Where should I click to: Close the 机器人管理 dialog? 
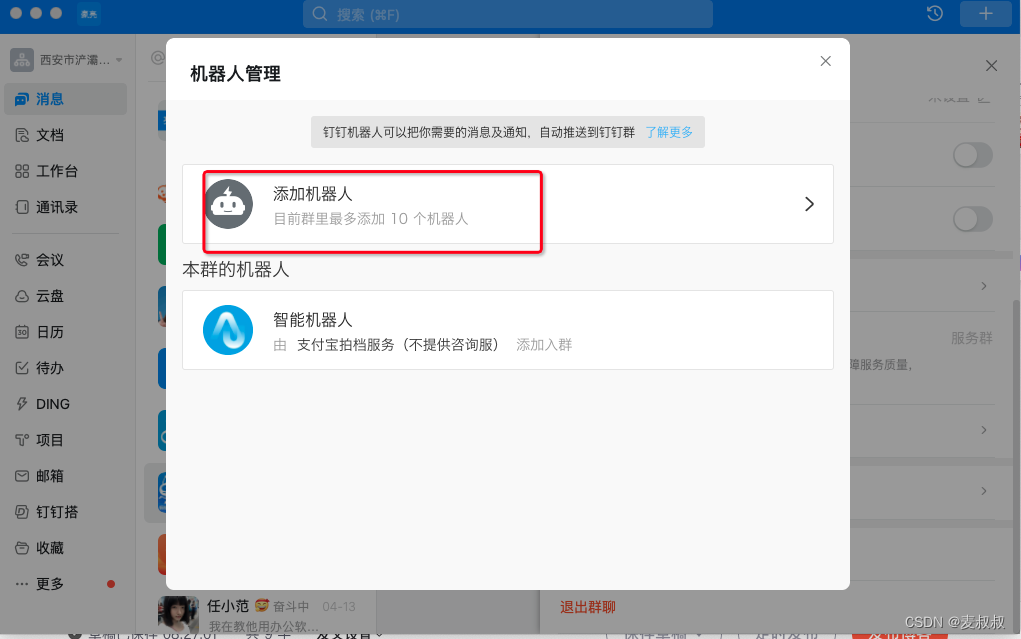pyautogui.click(x=825, y=61)
